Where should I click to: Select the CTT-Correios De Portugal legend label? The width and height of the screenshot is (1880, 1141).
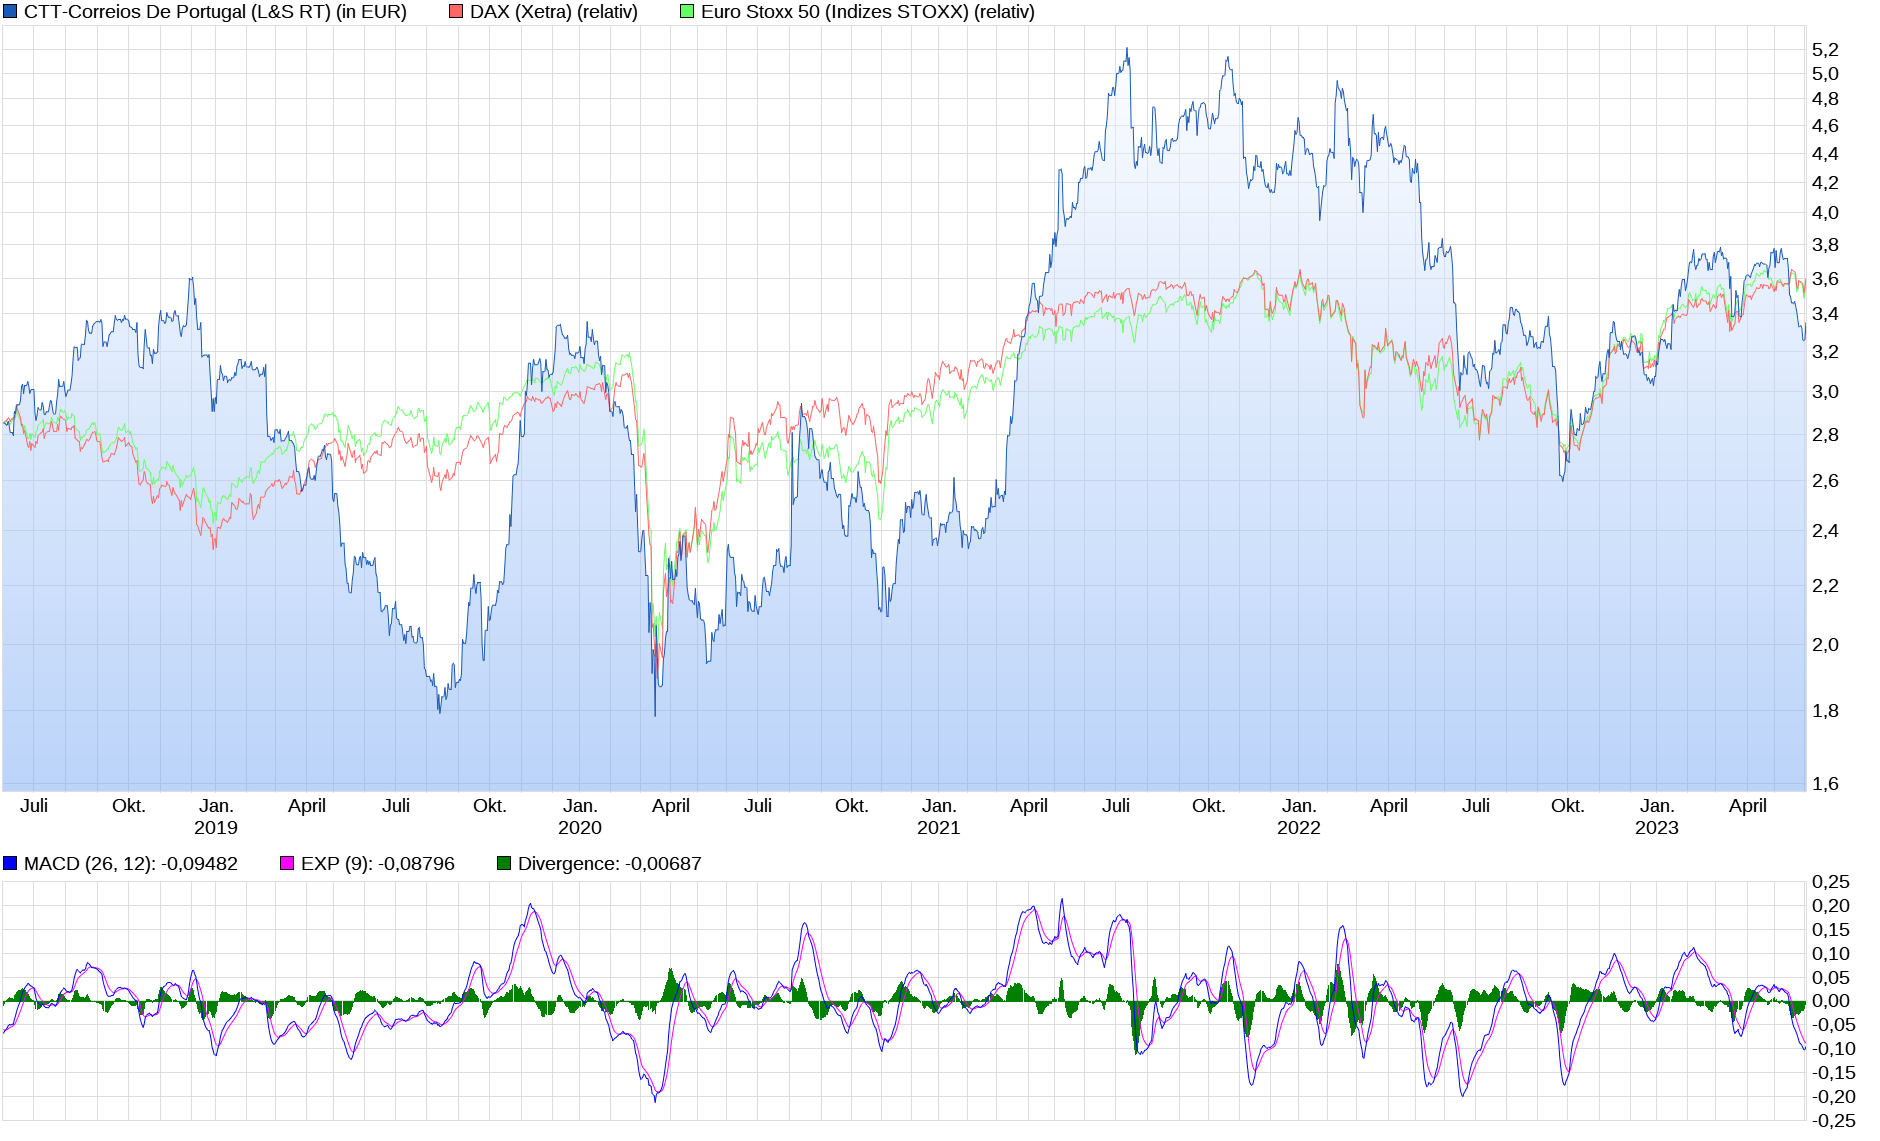(x=215, y=12)
